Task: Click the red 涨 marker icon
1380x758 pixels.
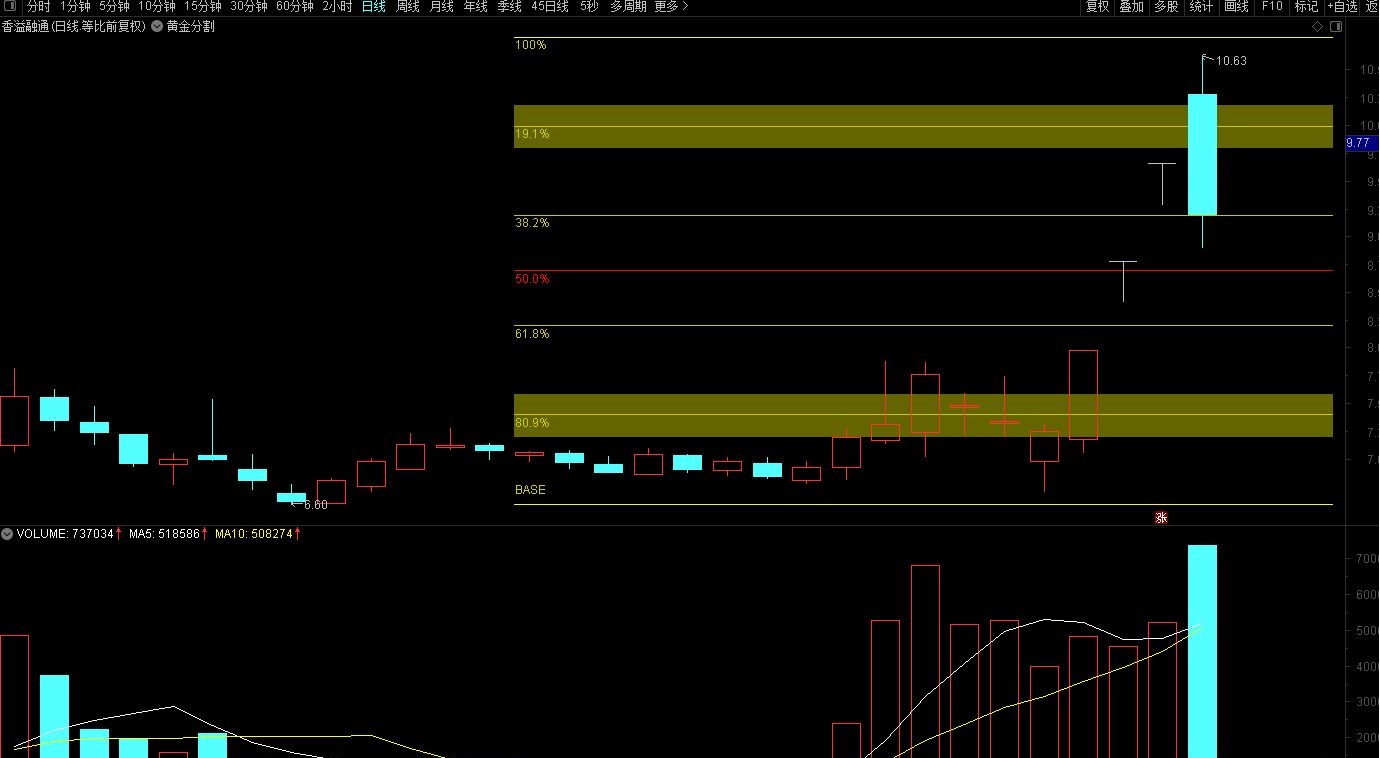Action: pos(1161,518)
